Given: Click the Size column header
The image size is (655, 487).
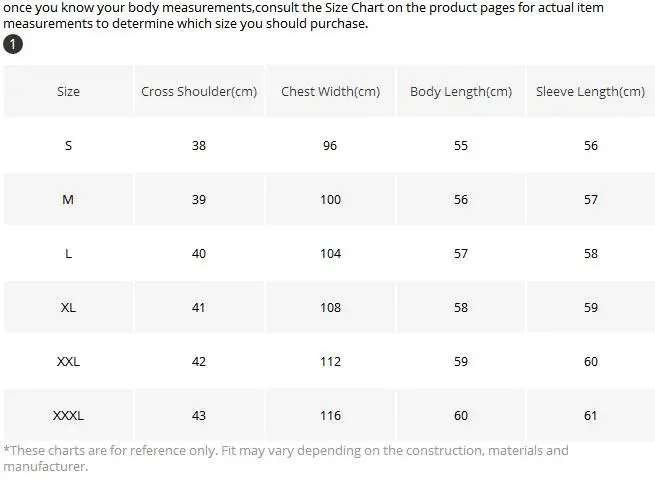Looking at the screenshot, I should [68, 92].
